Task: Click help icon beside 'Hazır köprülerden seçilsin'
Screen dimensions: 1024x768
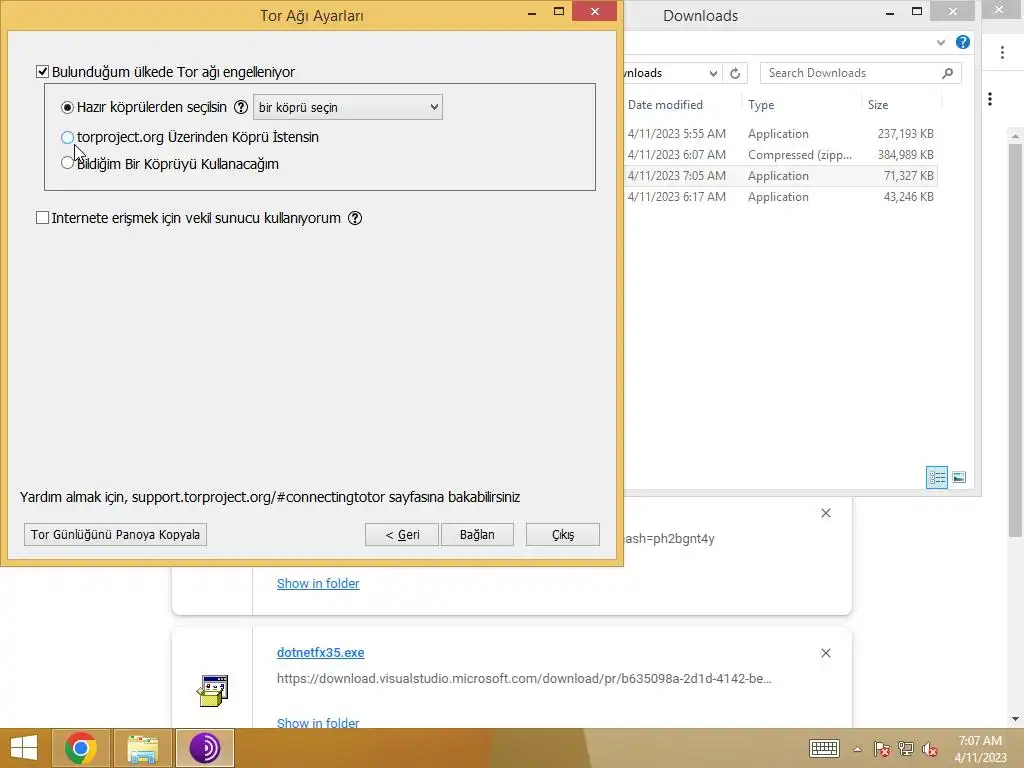Action: [241, 107]
